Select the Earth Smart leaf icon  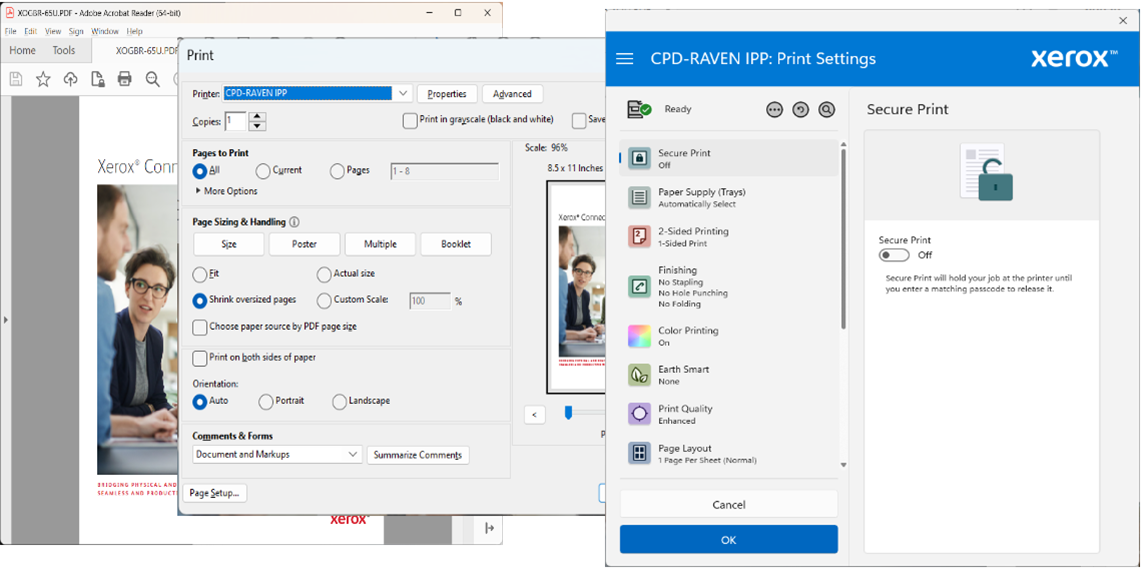[x=639, y=375]
